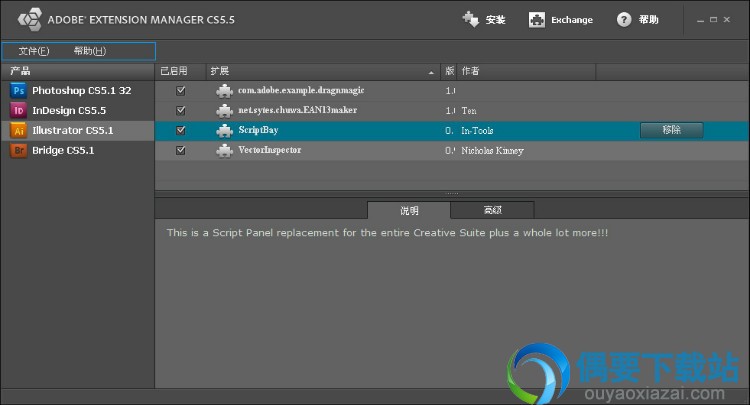
Task: Click the 移除 remove button
Action: point(672,130)
